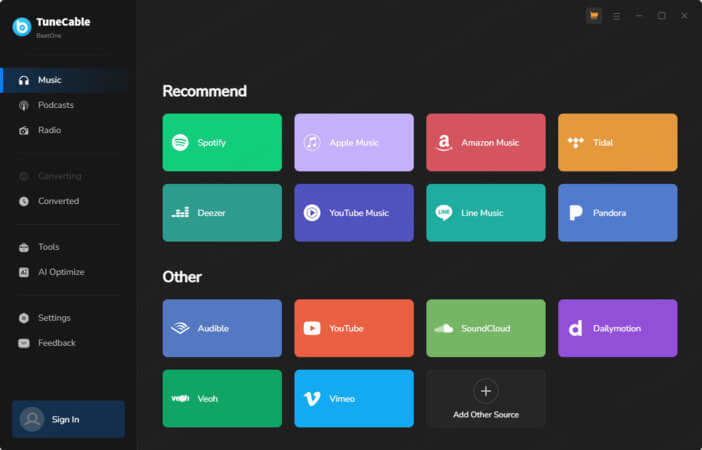Click the Deezer equalizer icon

[180, 212]
